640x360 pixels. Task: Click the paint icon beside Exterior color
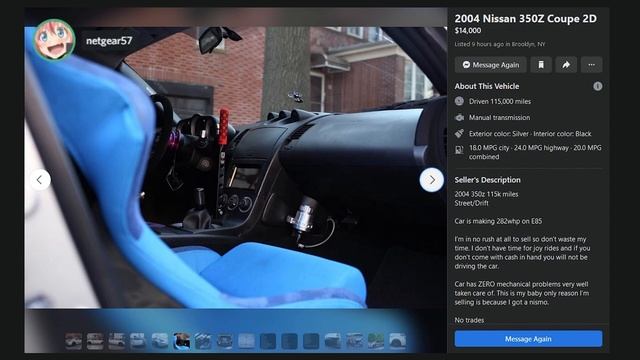(459, 133)
